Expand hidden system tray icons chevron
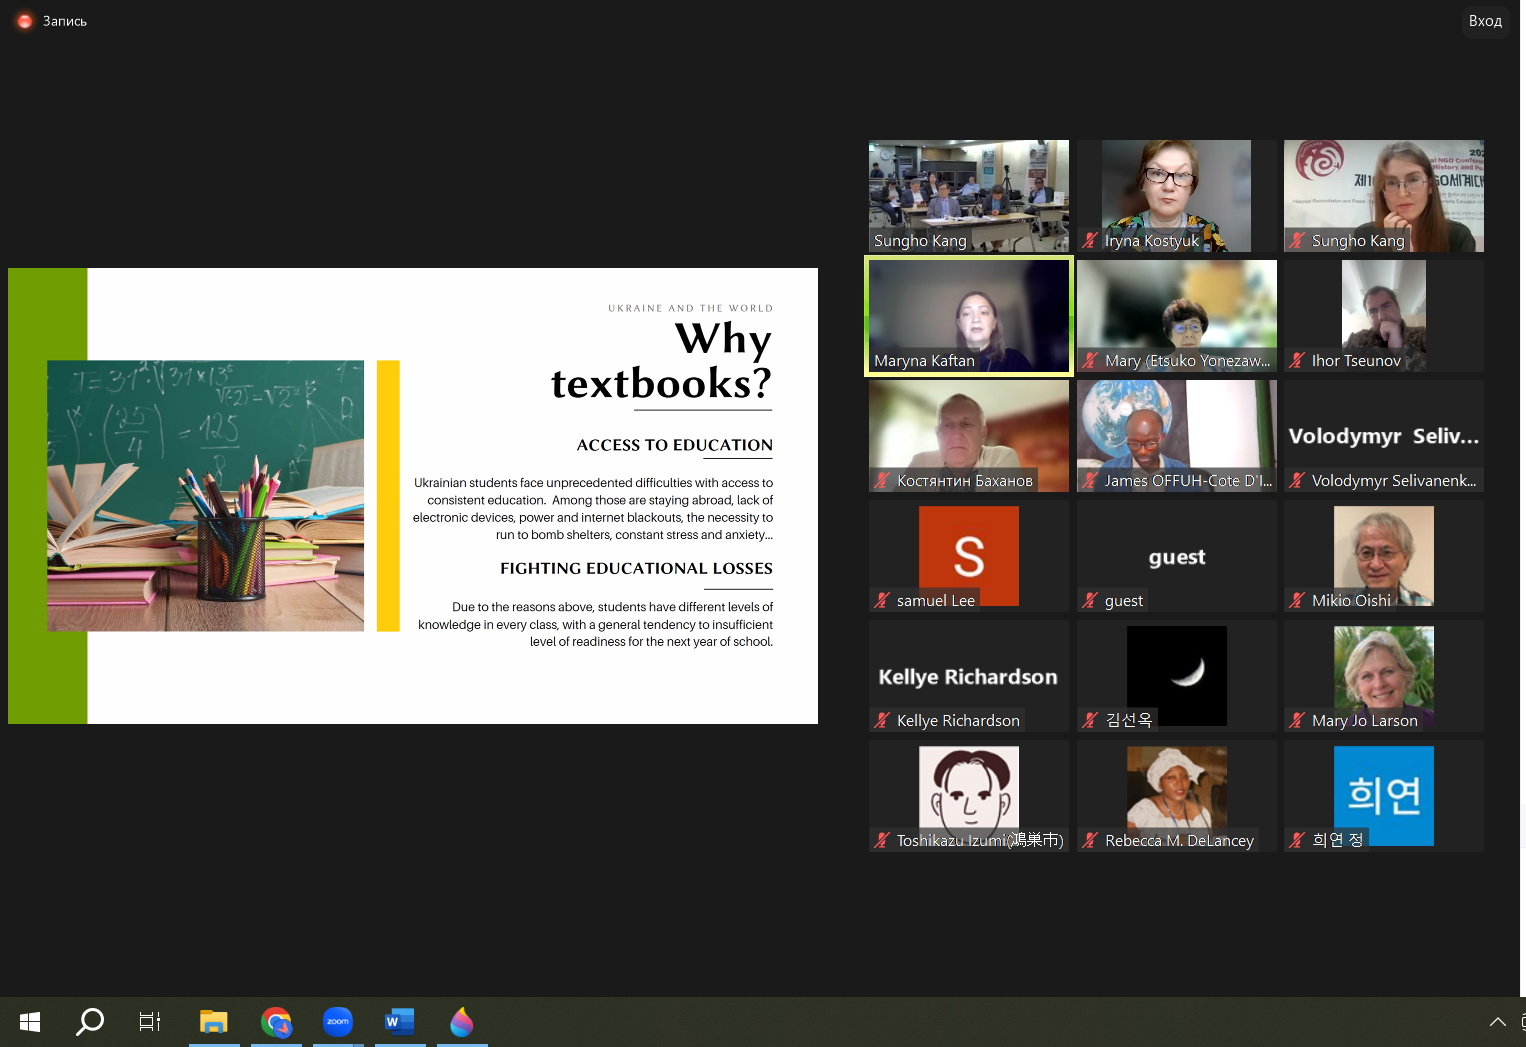1526x1047 pixels. [1497, 1021]
